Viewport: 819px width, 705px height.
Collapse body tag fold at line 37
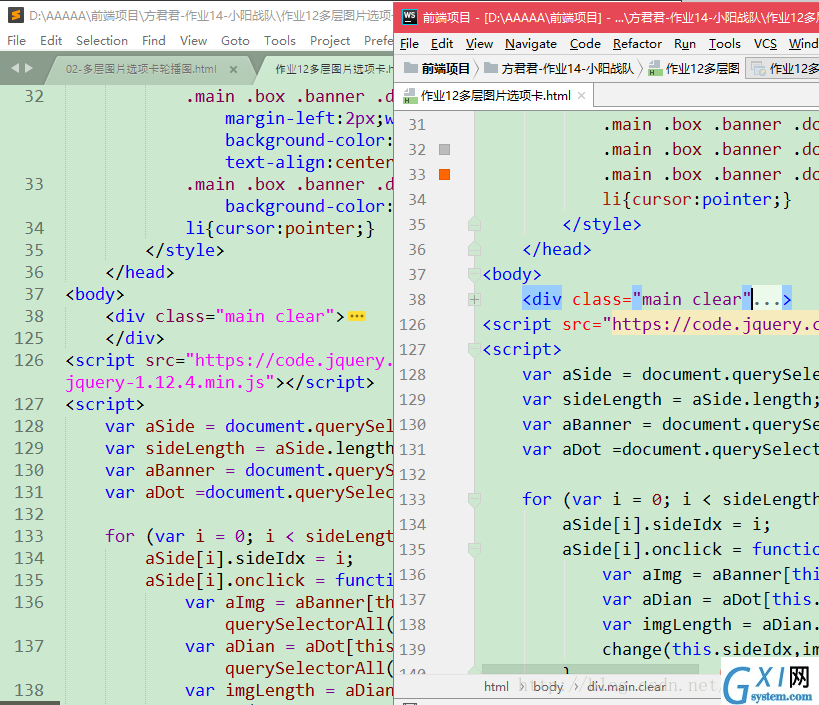(474, 274)
